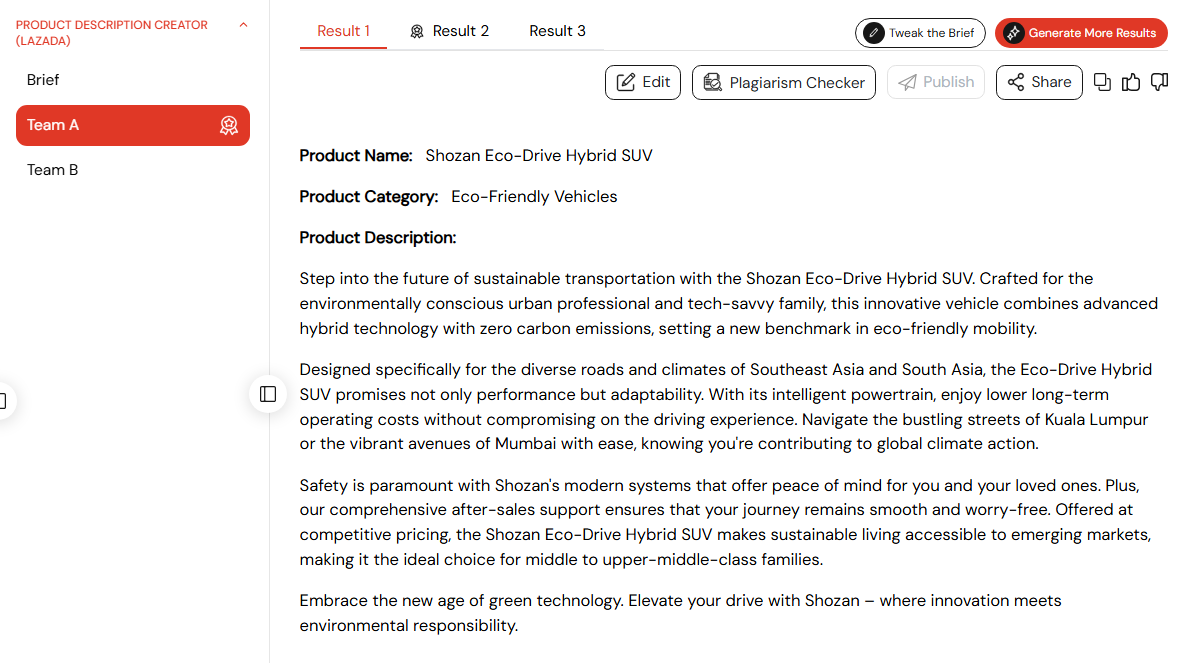Run the Plagiarism Checker

784,82
